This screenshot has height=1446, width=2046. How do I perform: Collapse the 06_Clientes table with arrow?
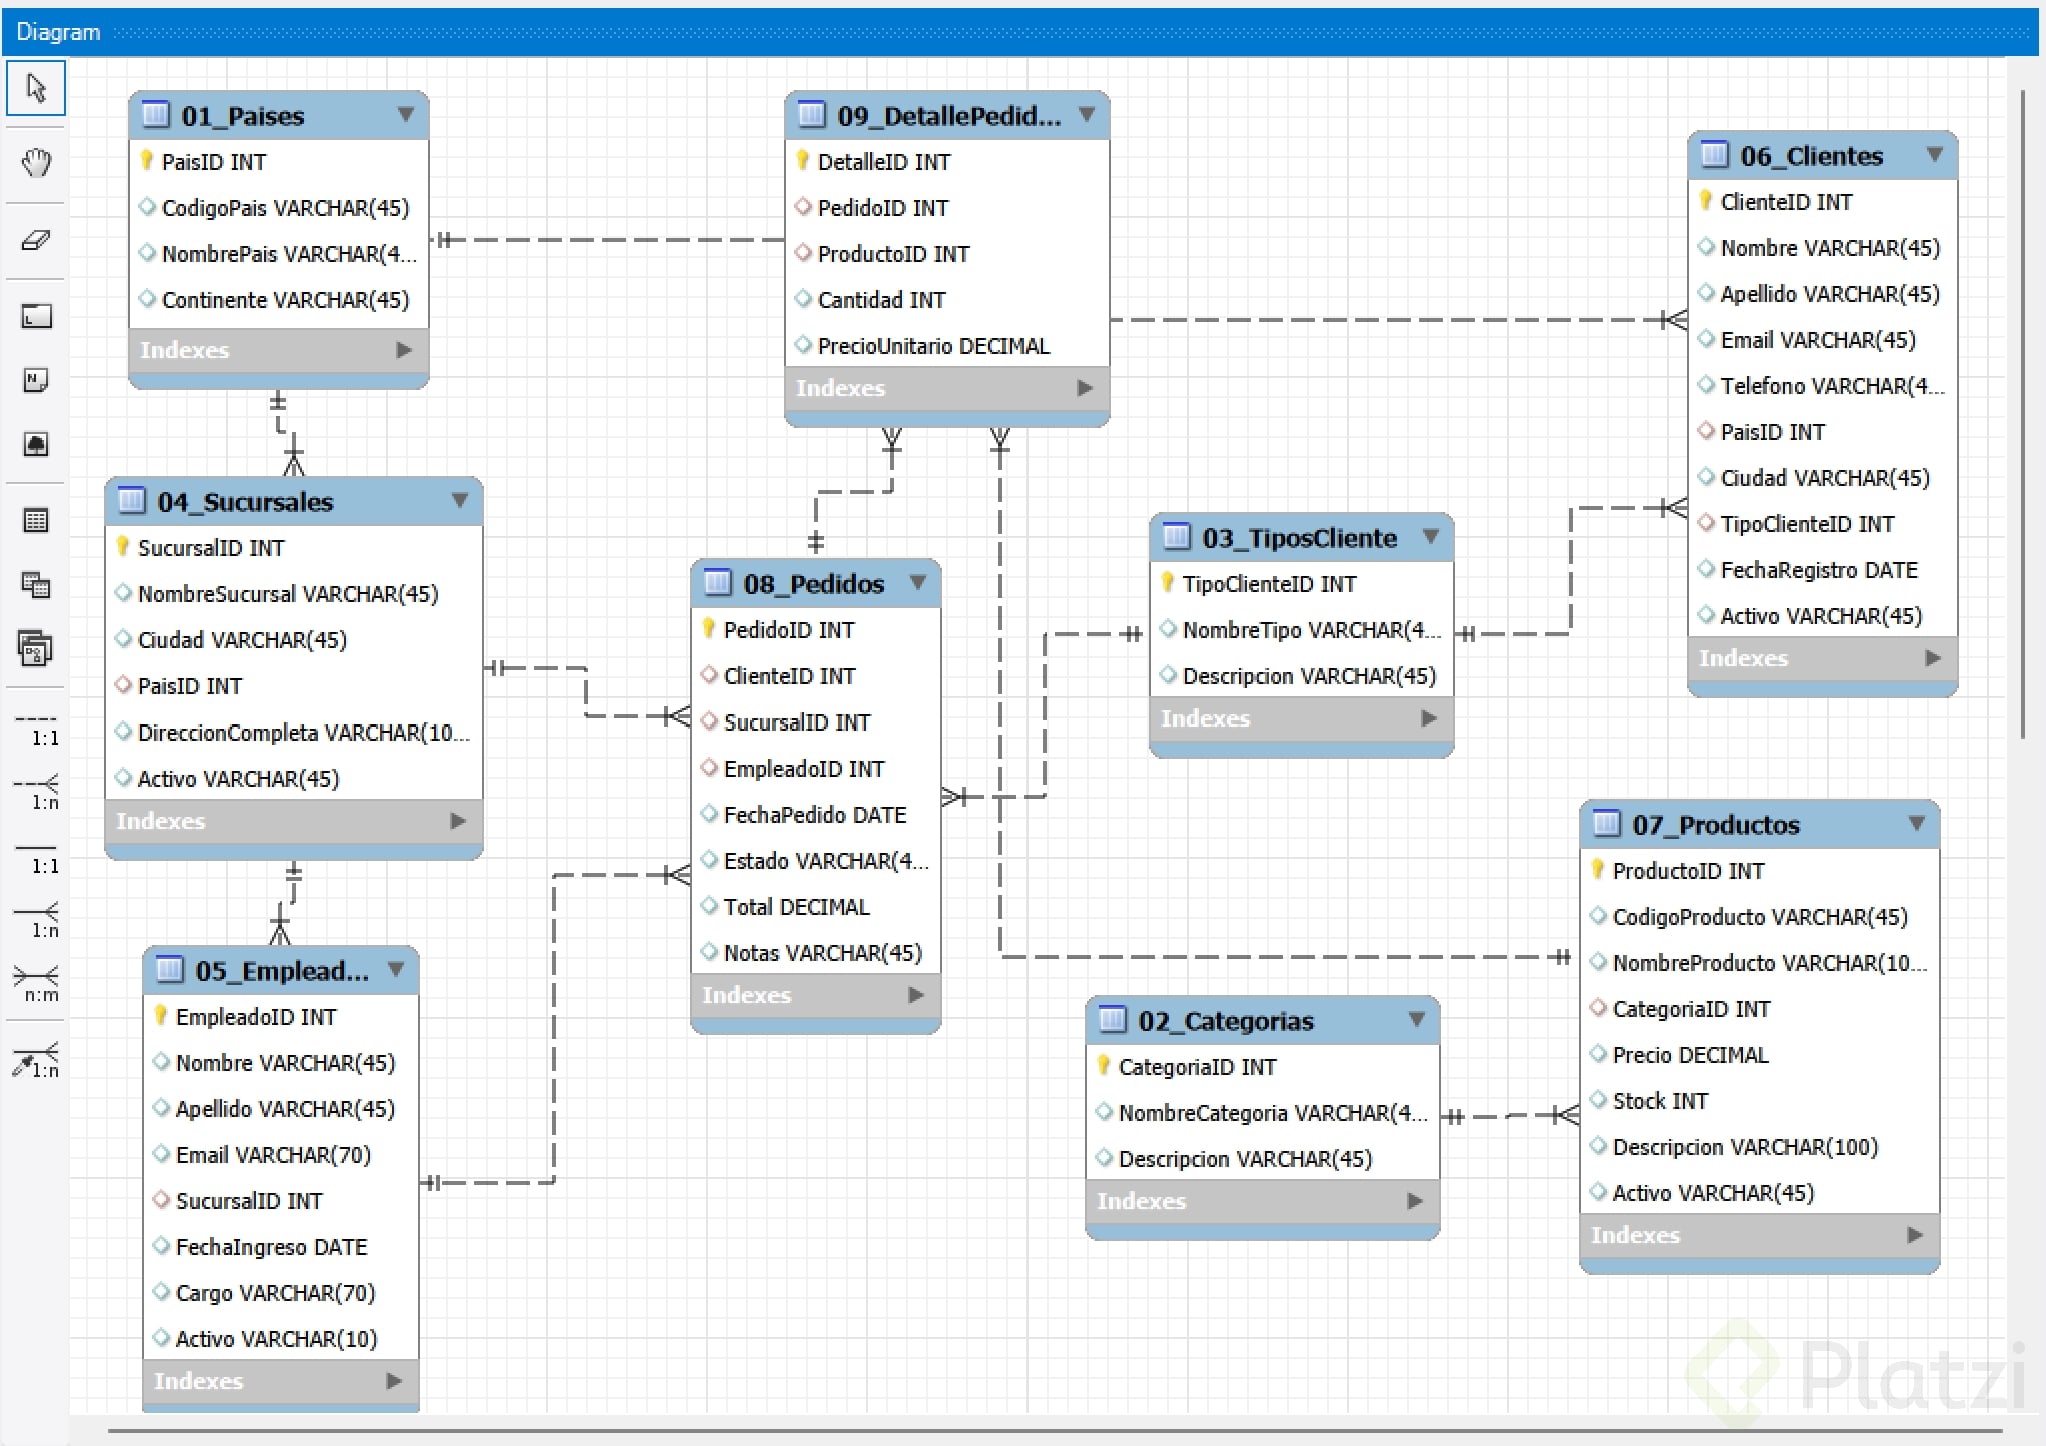coord(1934,154)
